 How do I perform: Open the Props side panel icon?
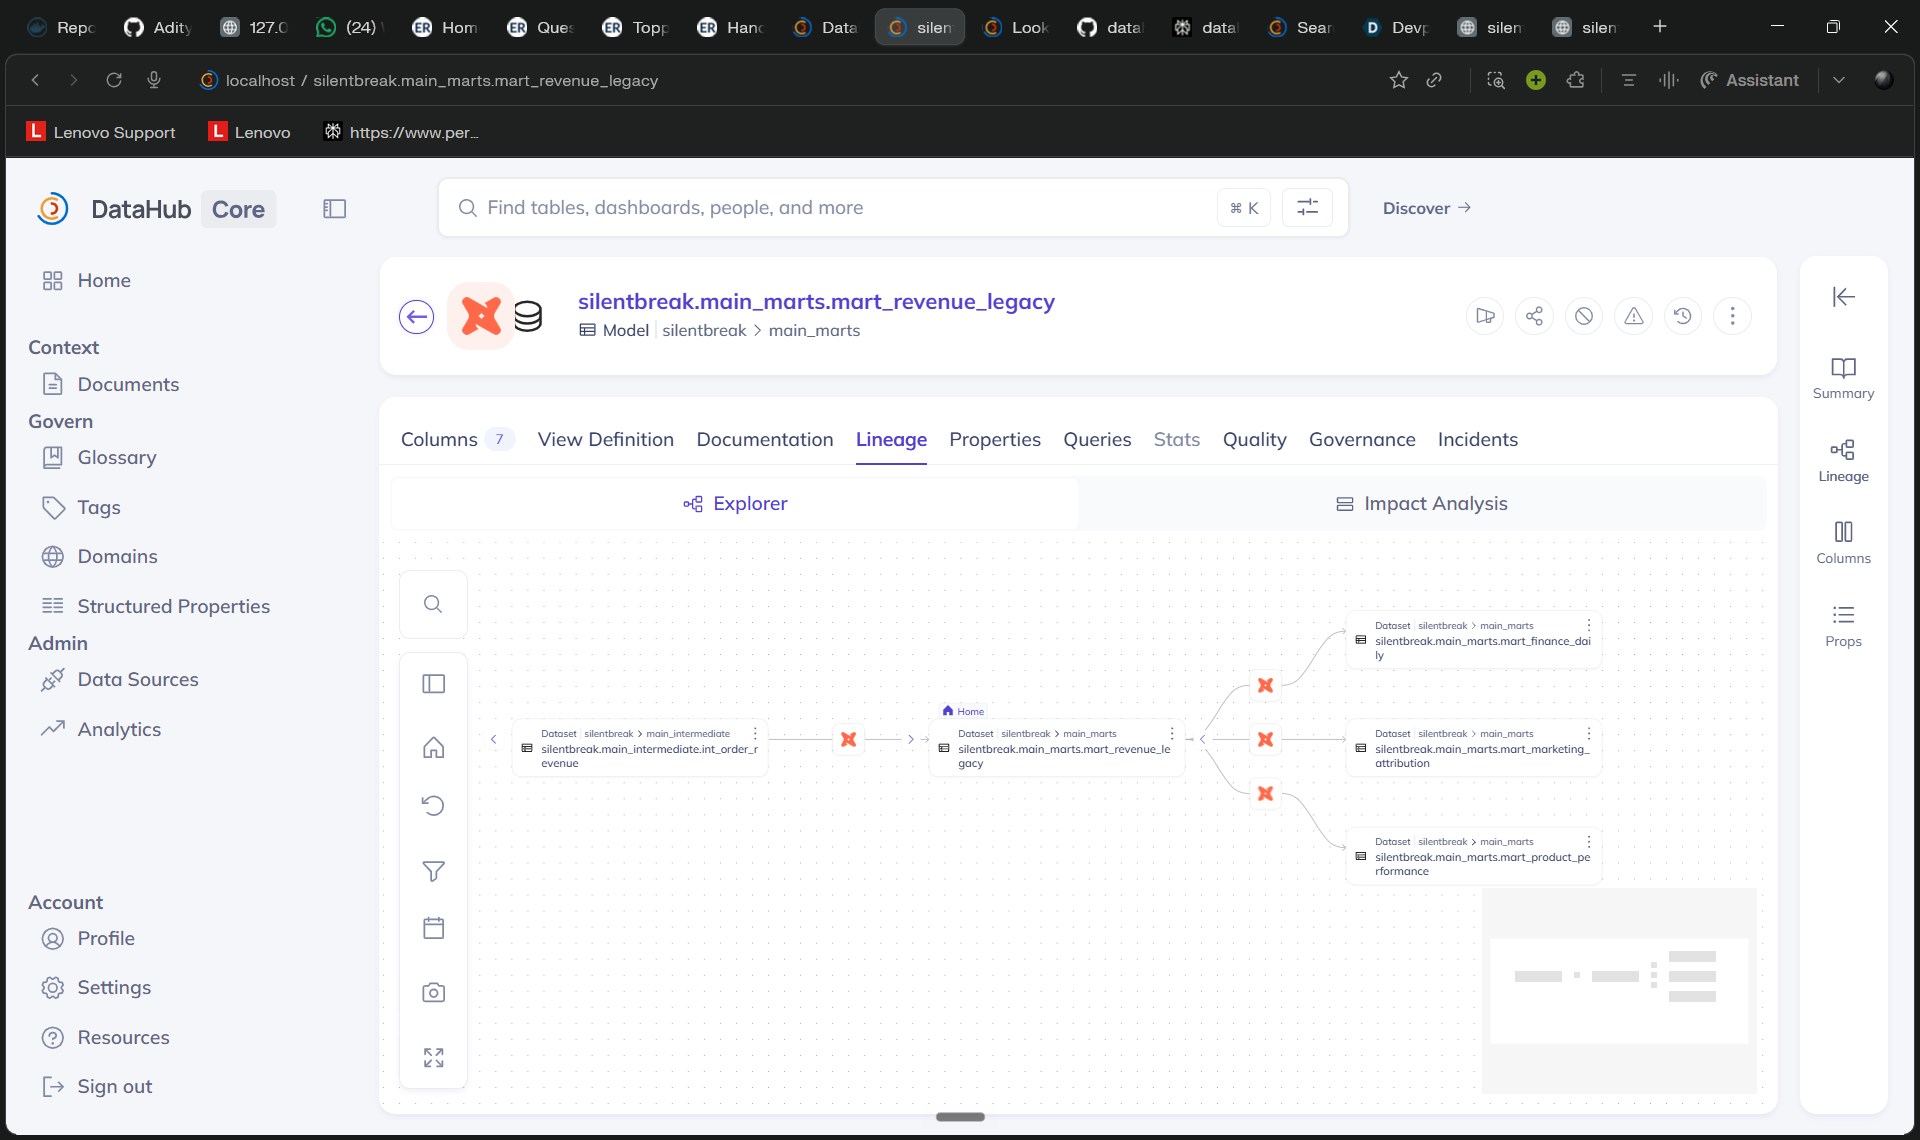pyautogui.click(x=1843, y=626)
